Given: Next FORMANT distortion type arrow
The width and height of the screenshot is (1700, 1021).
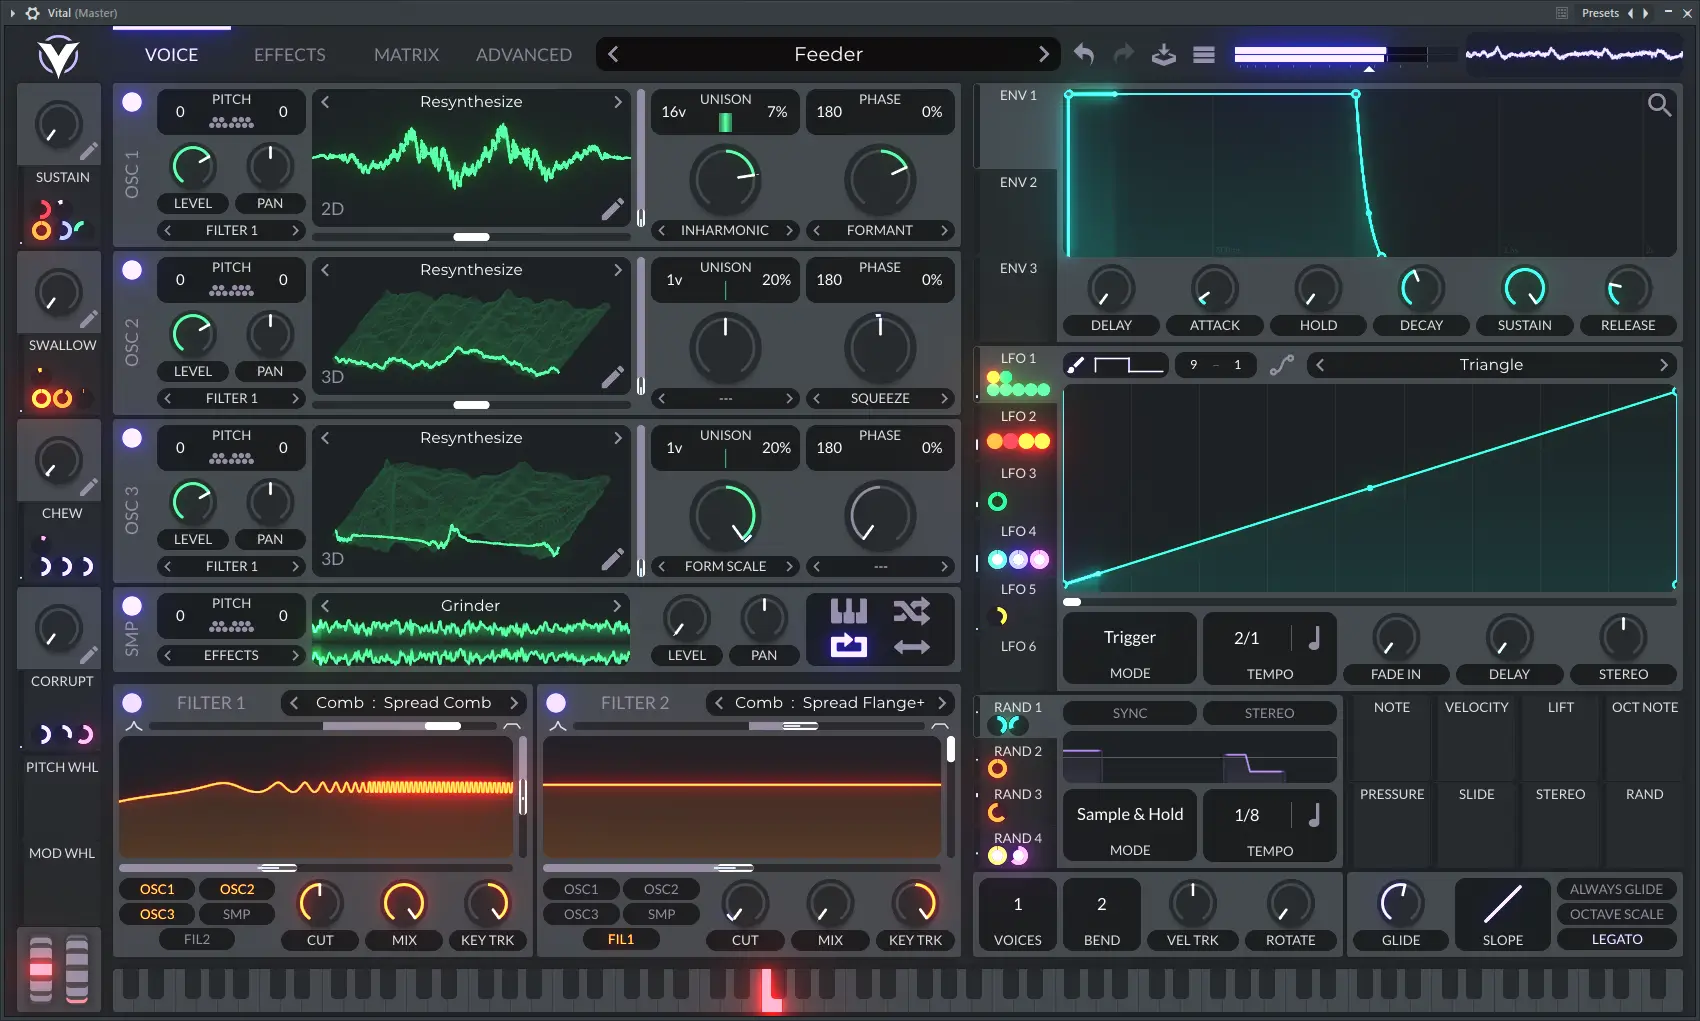Looking at the screenshot, I should pyautogui.click(x=943, y=230).
